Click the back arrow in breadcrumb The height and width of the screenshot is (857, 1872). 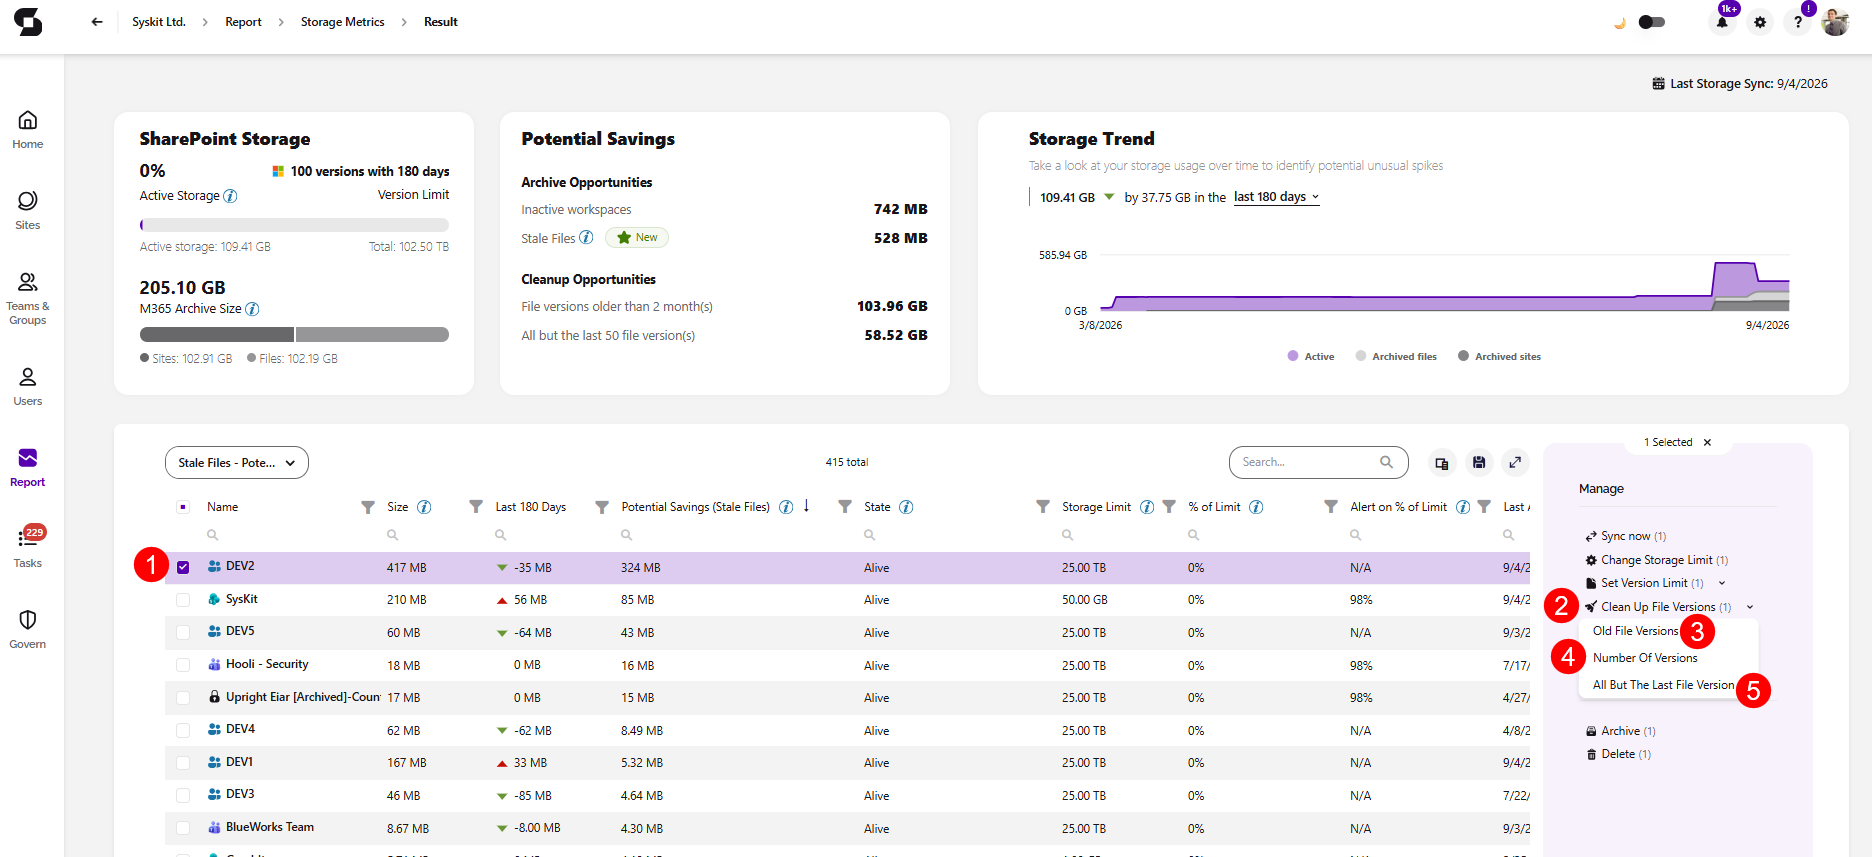97,22
